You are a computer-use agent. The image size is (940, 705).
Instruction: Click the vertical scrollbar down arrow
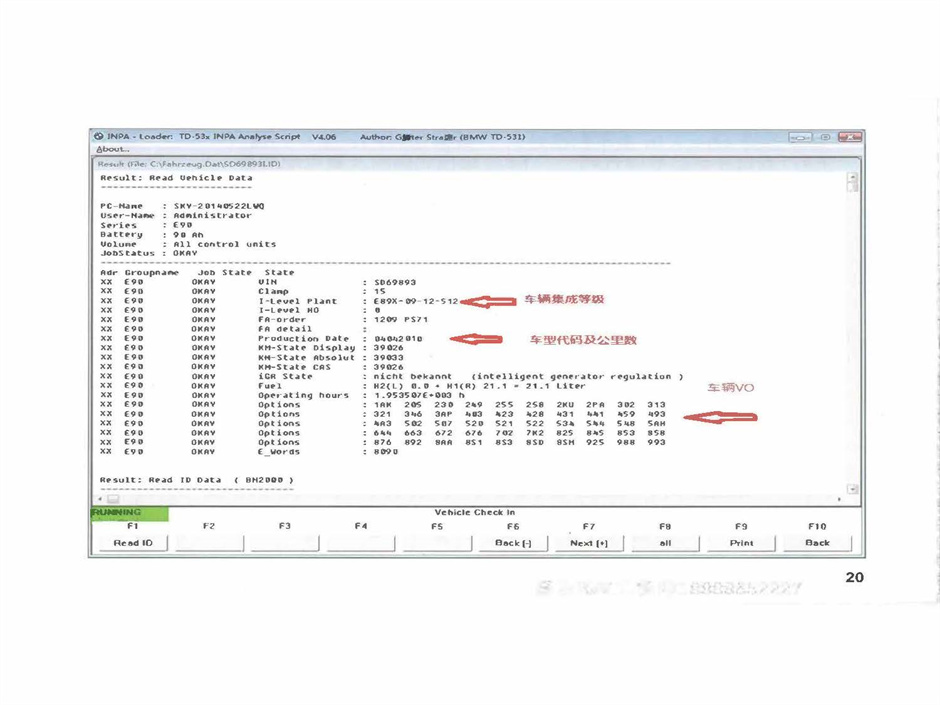point(852,489)
